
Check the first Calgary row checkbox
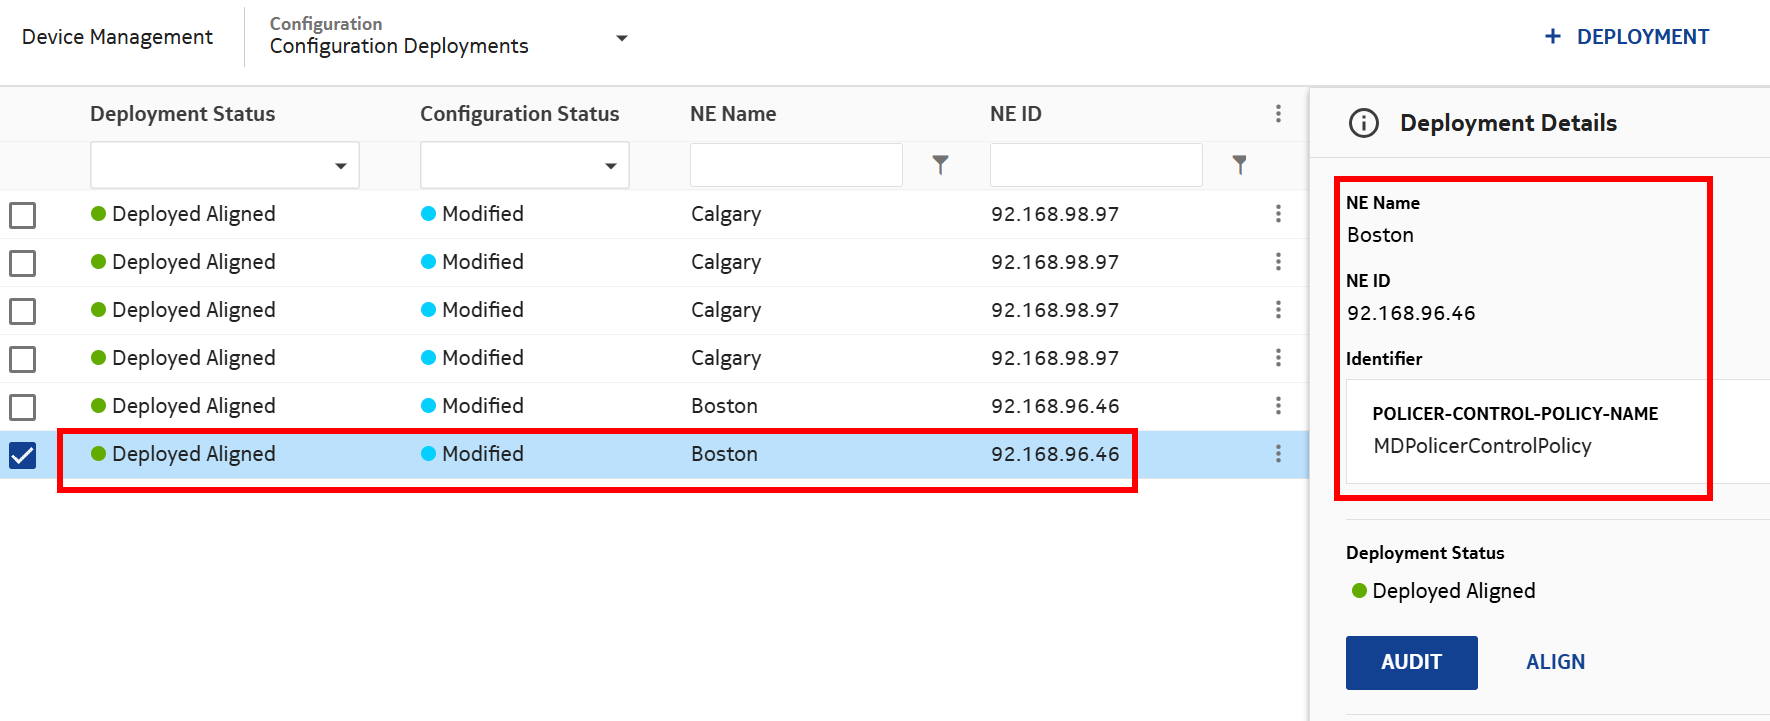click(22, 215)
